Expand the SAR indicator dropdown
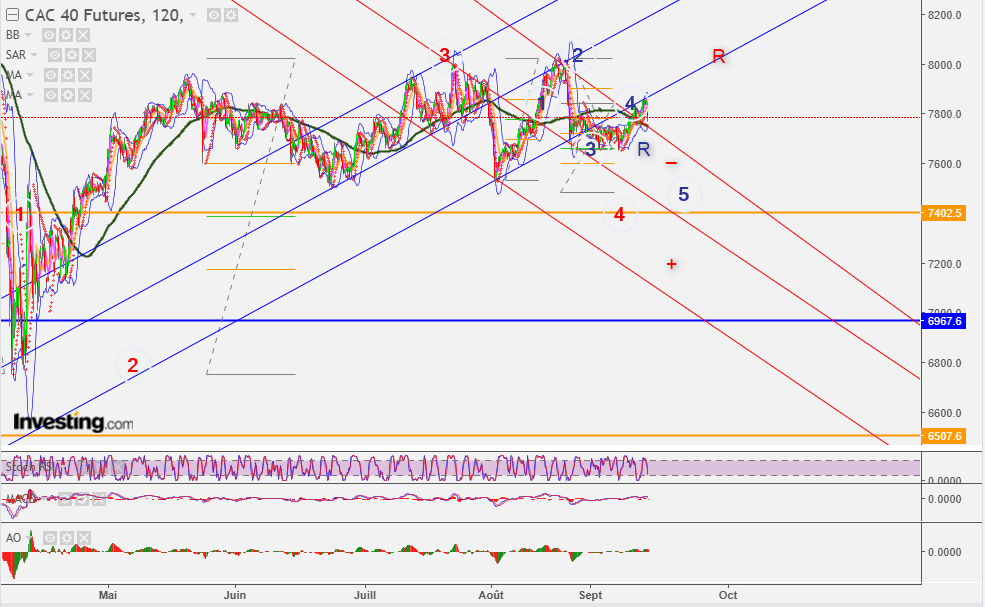This screenshot has width=985, height=607. [34, 55]
